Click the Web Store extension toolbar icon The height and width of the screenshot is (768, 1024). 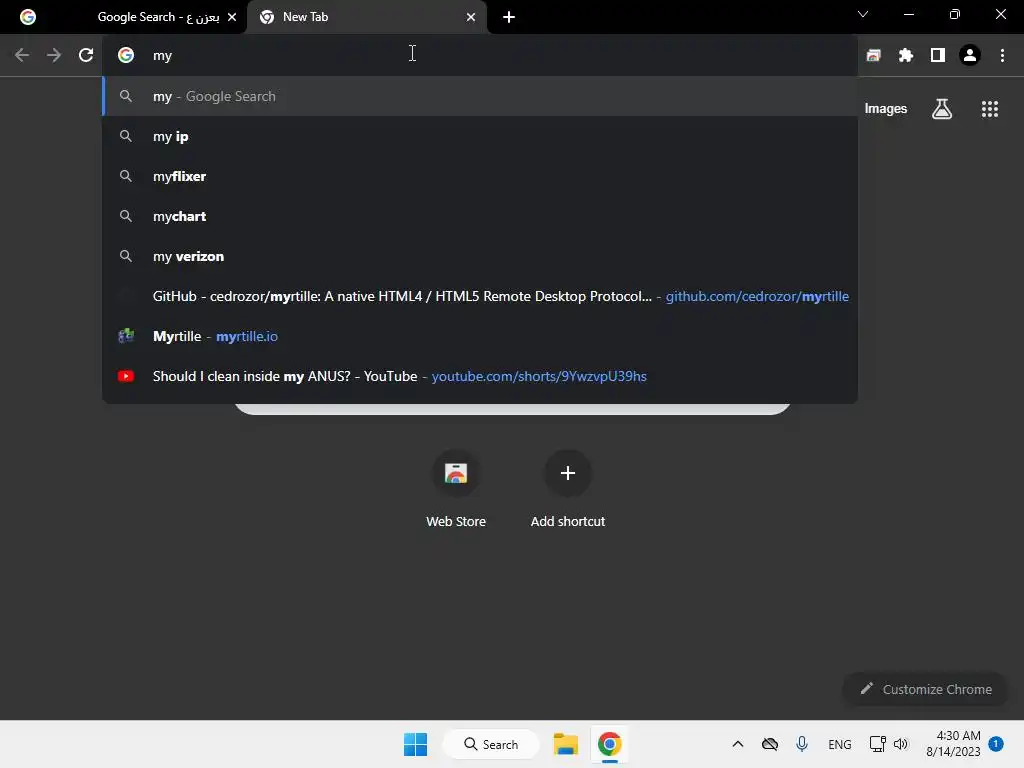[x=873, y=56]
